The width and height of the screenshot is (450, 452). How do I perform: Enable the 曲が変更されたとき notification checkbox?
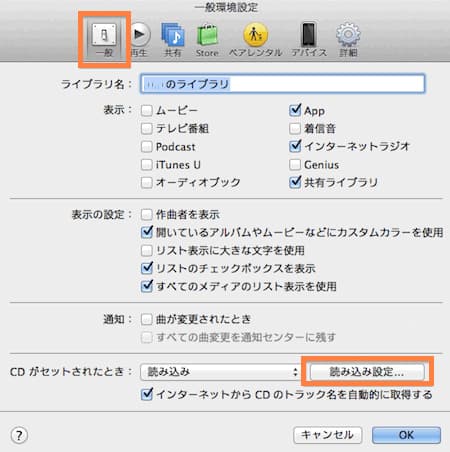146,319
